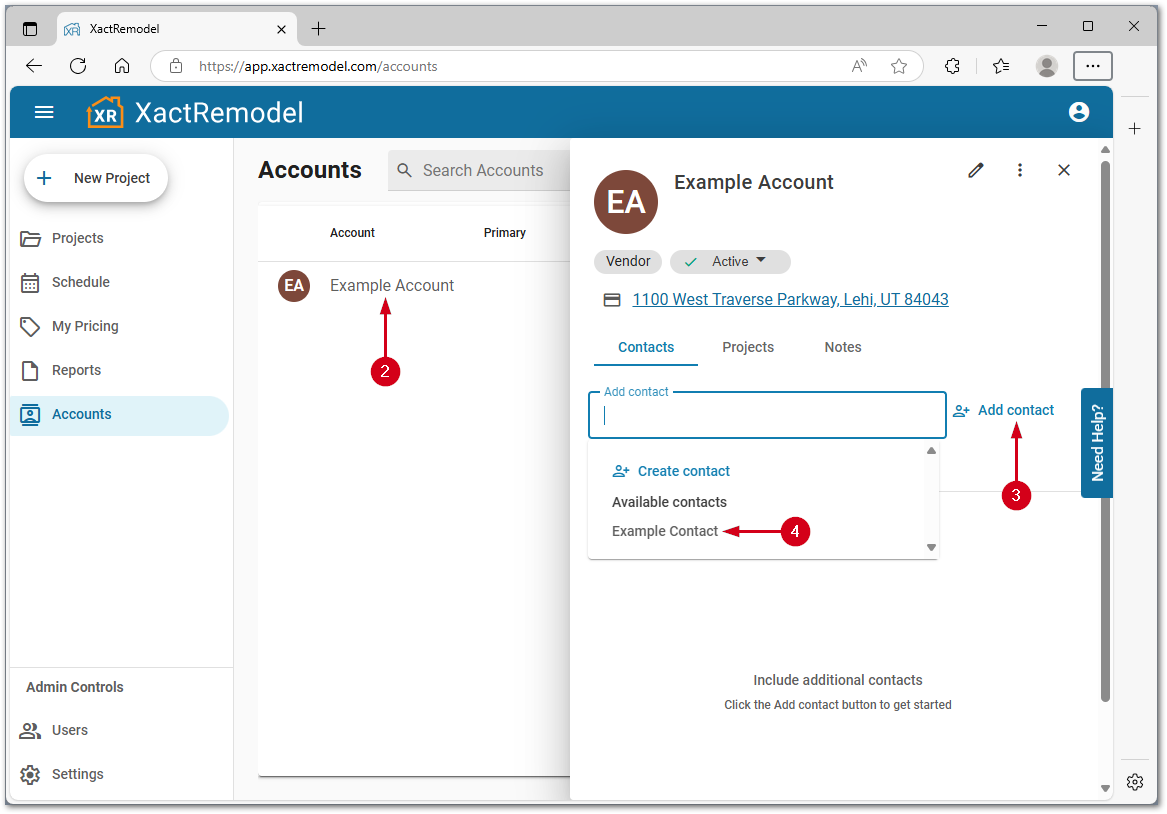Toggle the read aloud icon

tap(860, 66)
